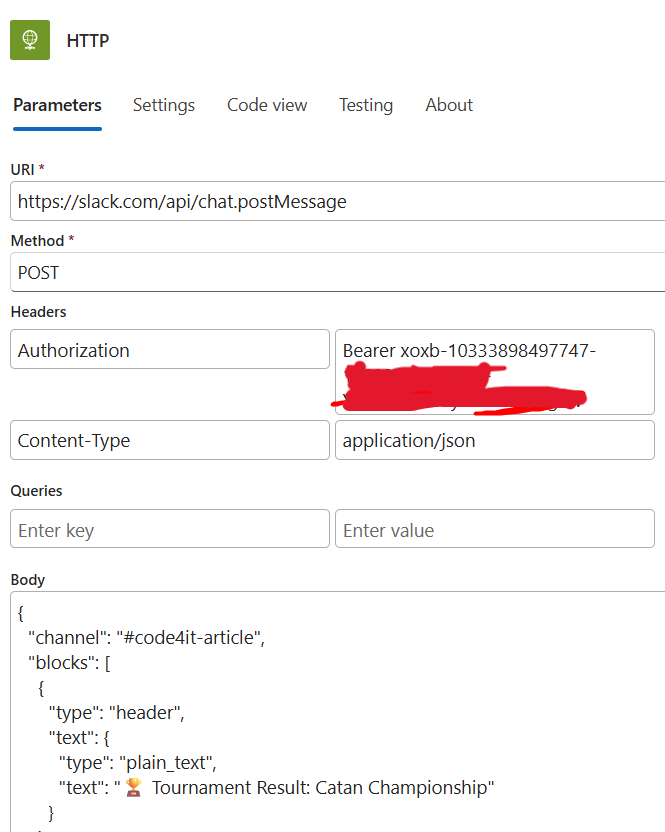Select the Bearer token value field
The height and width of the screenshot is (832, 665).
[x=494, y=372]
